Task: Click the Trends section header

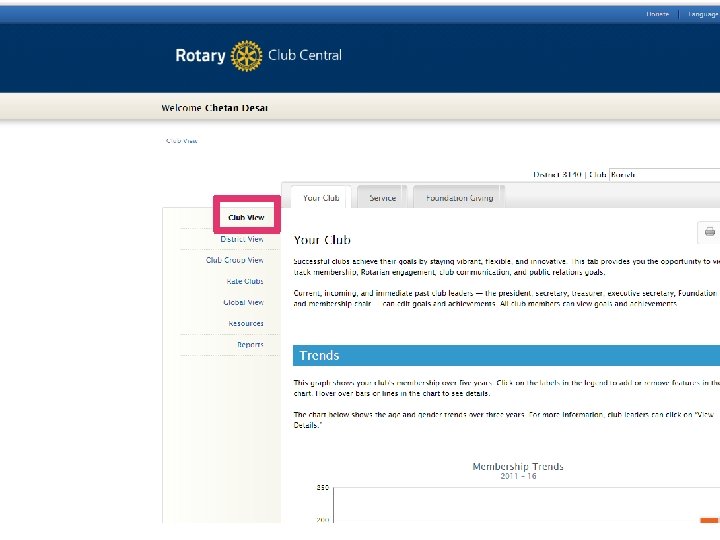Action: click(x=506, y=356)
